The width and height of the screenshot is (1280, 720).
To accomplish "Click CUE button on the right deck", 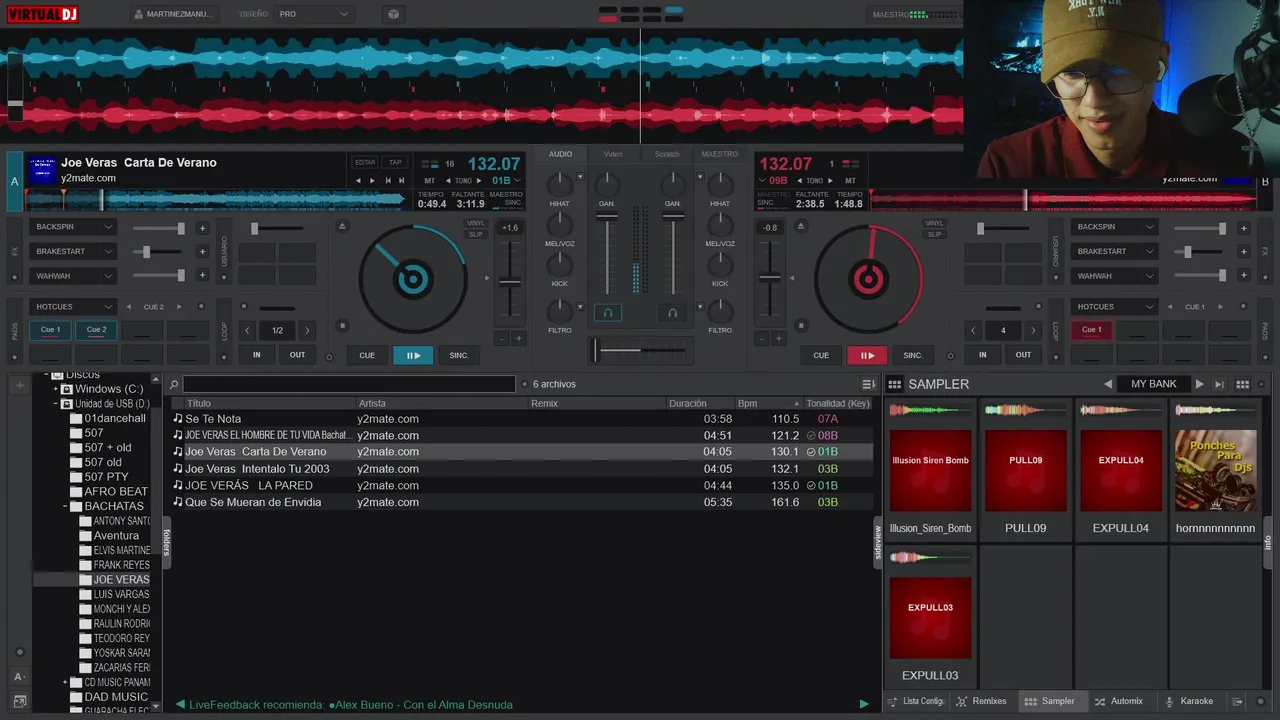I will pos(821,355).
